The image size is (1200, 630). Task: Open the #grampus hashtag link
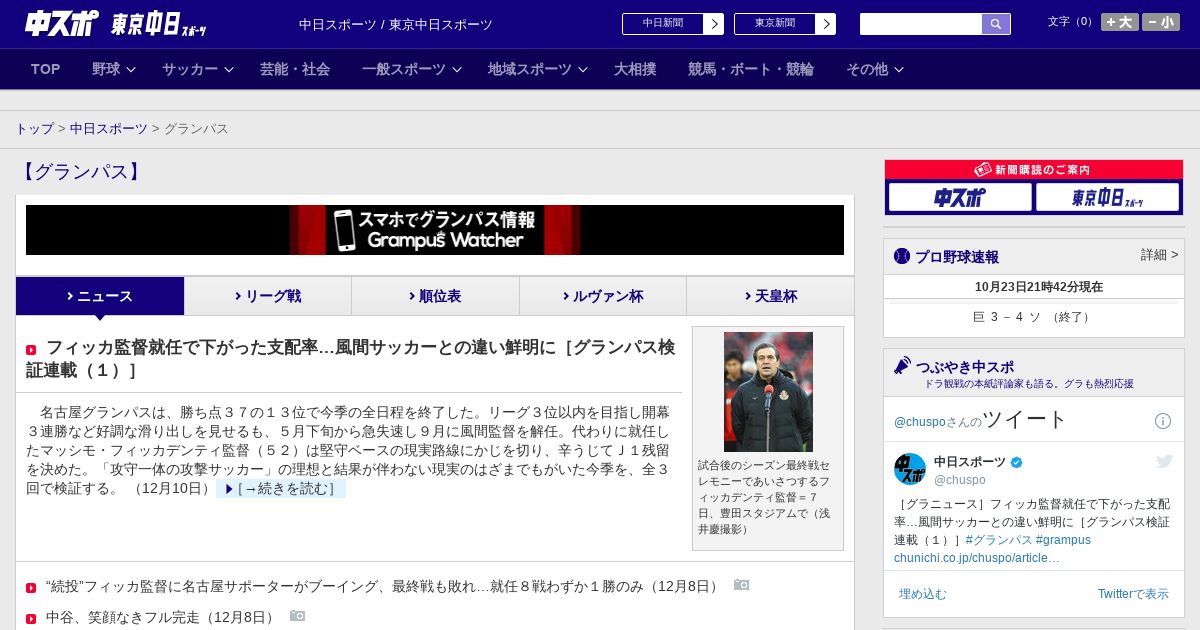click(x=1063, y=540)
